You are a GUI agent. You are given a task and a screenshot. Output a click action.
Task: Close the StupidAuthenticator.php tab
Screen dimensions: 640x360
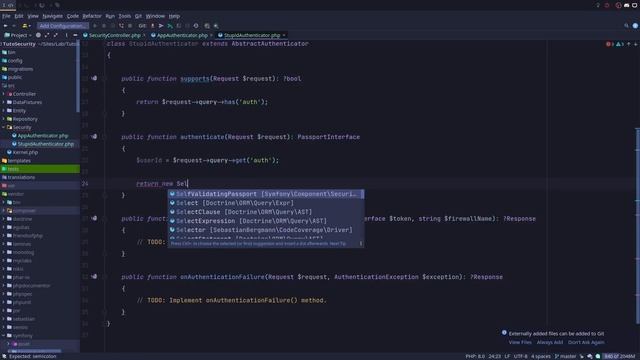(x=284, y=35)
